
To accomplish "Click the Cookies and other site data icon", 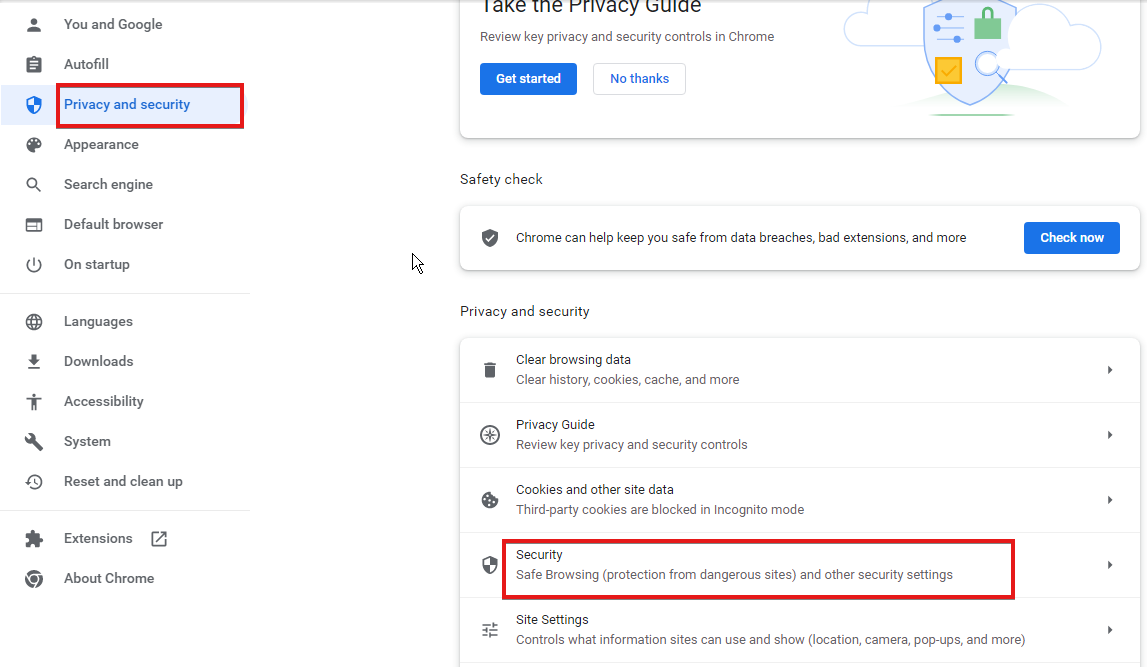I will tap(490, 500).
